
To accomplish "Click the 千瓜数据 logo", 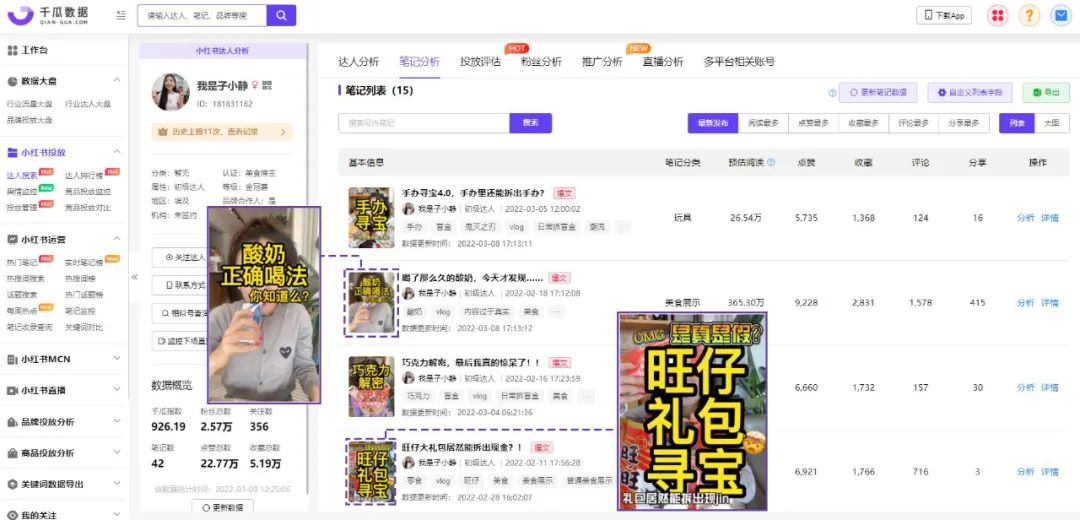I will tap(48, 15).
